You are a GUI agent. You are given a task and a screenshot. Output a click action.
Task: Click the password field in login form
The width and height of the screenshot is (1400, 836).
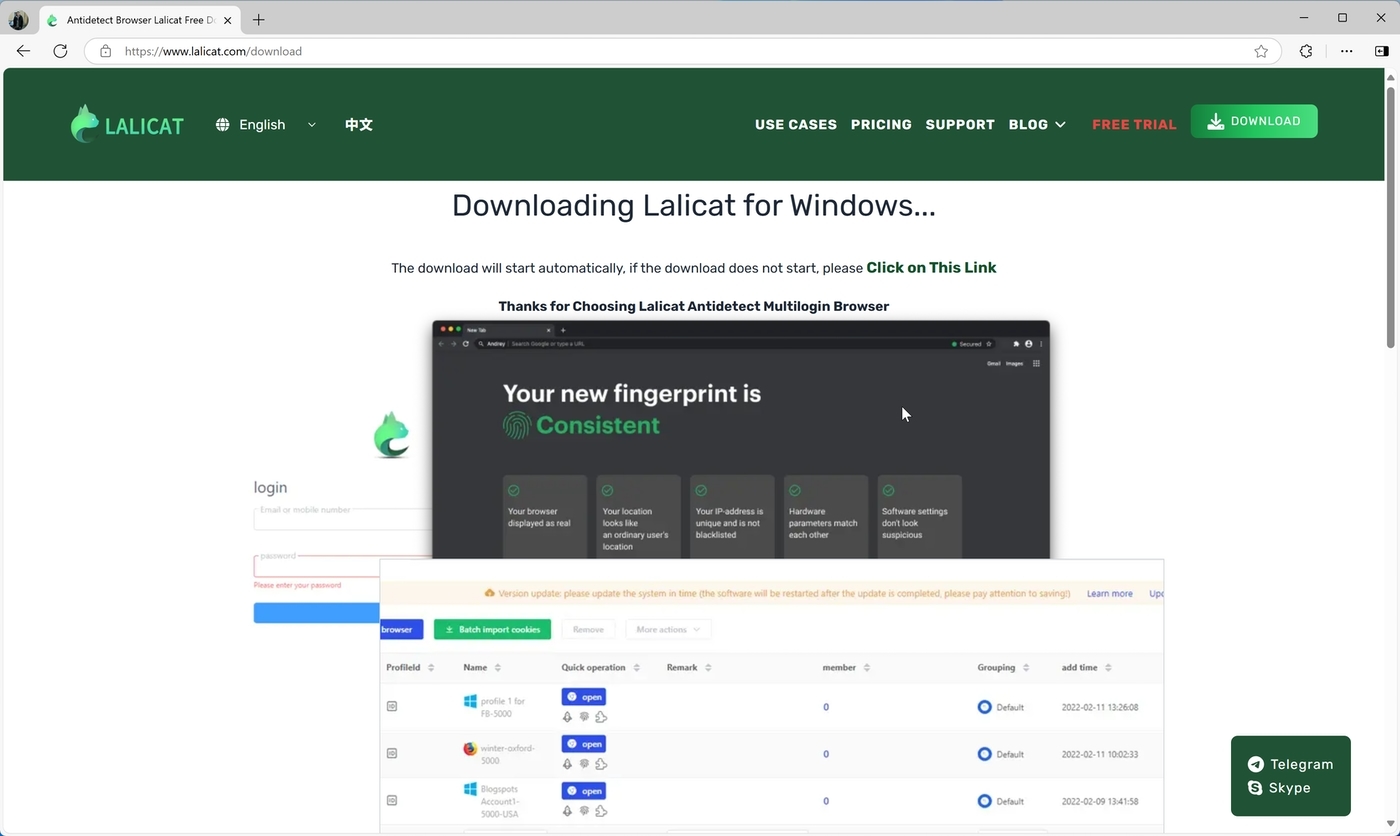pyautogui.click(x=342, y=566)
